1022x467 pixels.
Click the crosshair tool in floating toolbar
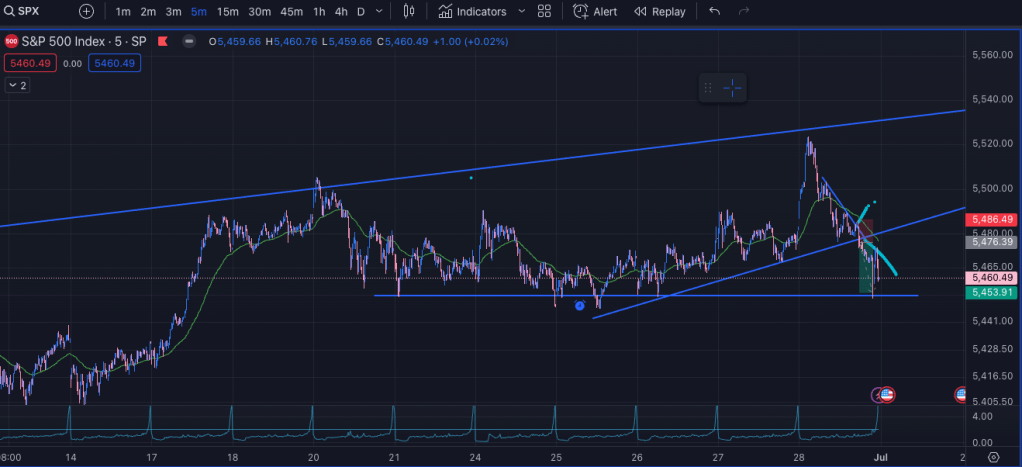(732, 88)
